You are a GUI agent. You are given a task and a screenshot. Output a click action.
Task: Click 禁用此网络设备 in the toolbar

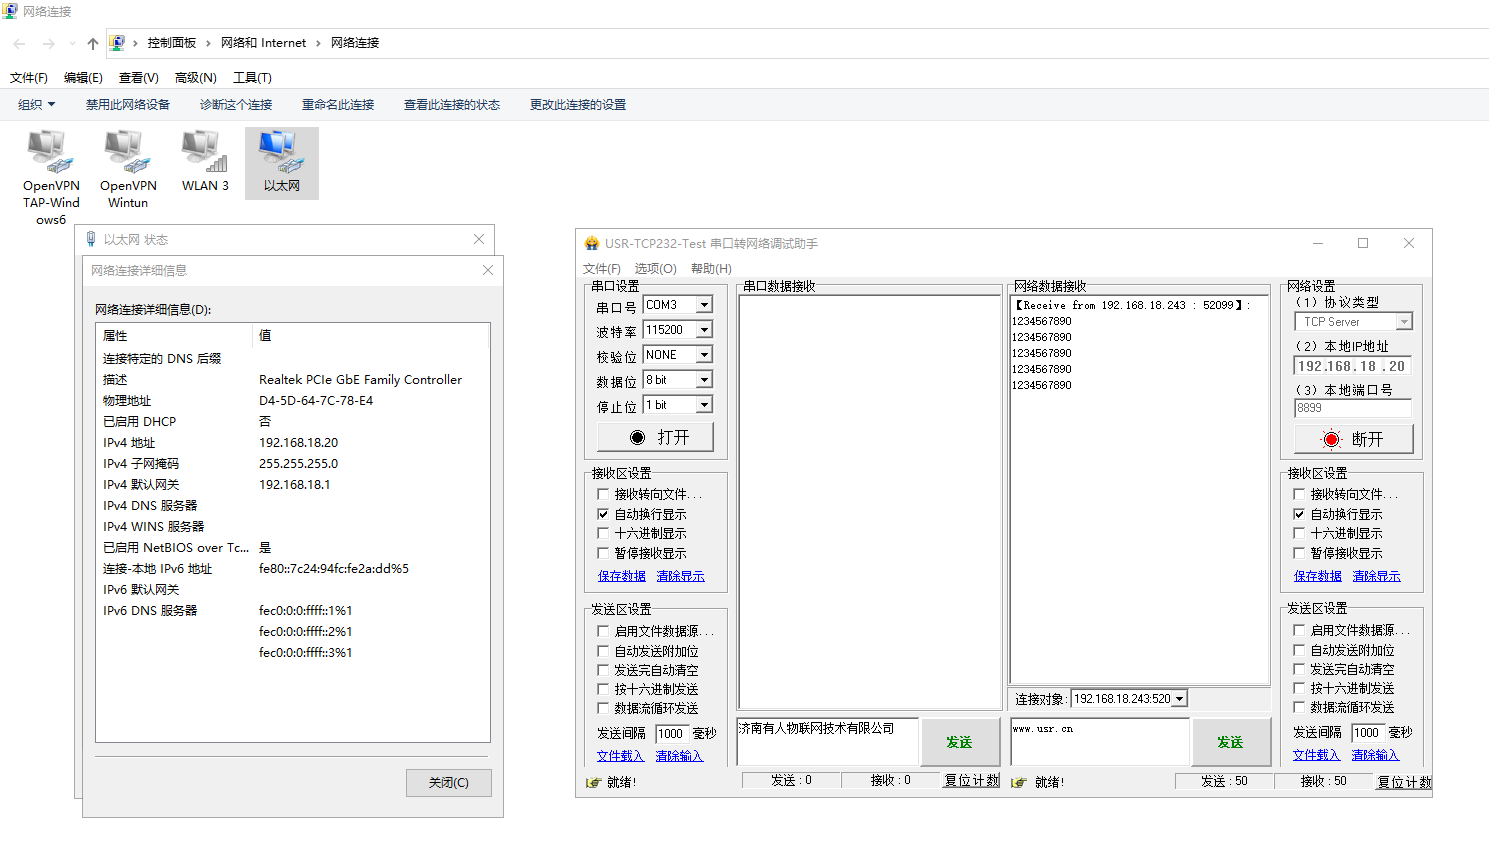[128, 105]
